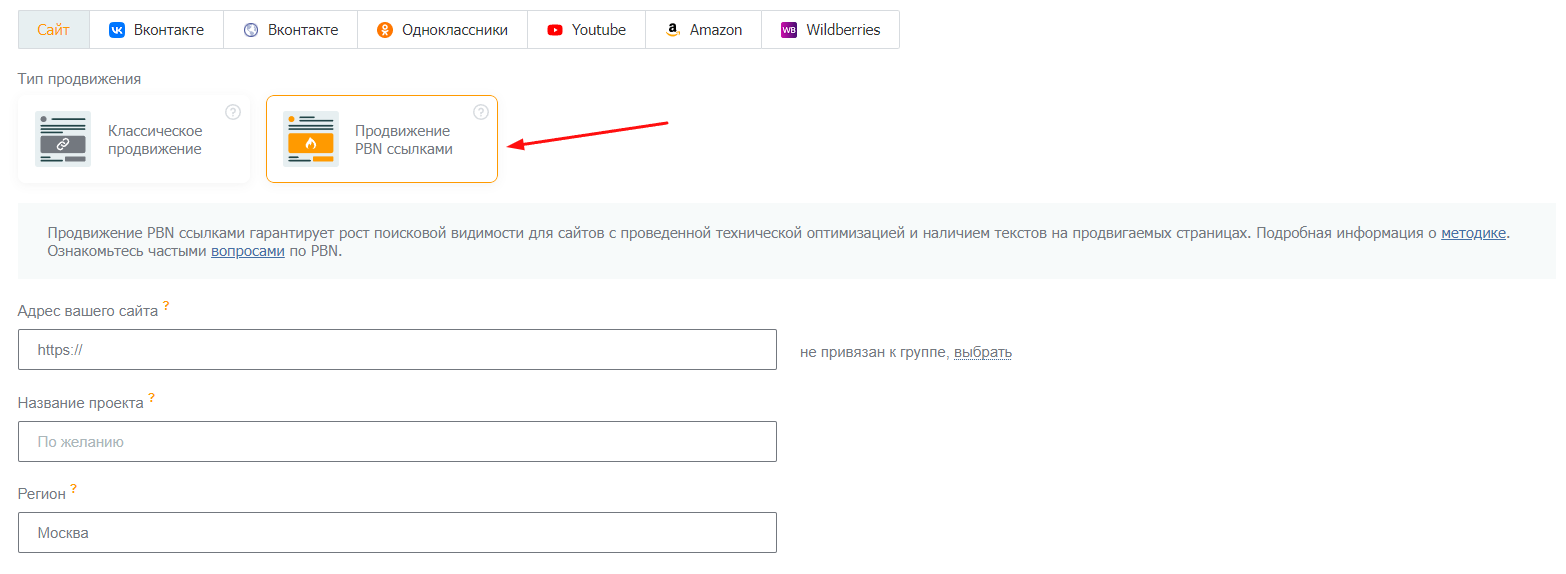Image resolution: width=1566 pixels, height=574 pixels.
Task: Click the orange Одноклассники logo icon
Action: click(x=385, y=30)
